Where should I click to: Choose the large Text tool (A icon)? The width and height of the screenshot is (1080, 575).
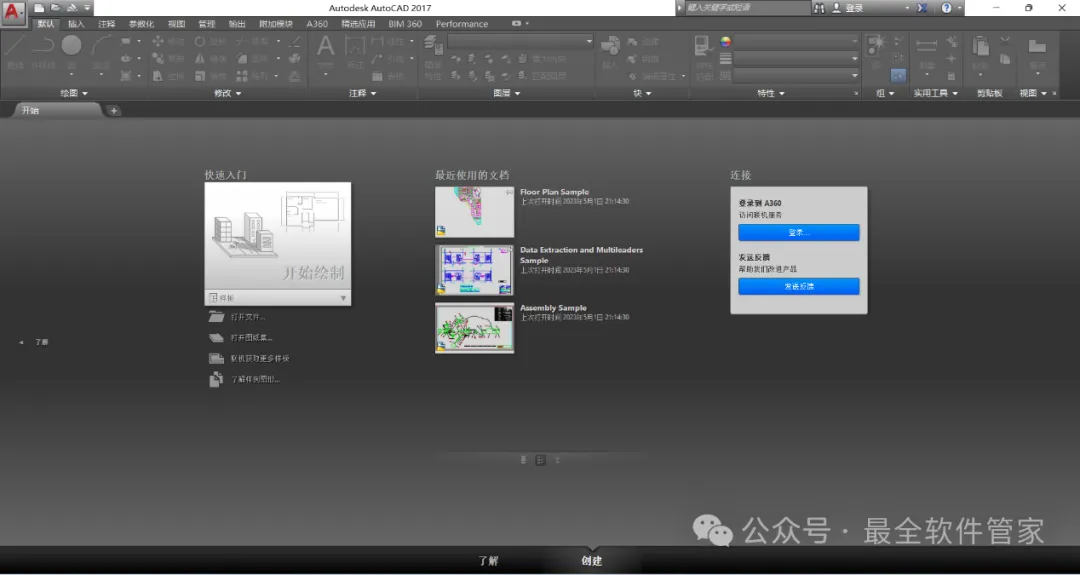click(x=325, y=47)
